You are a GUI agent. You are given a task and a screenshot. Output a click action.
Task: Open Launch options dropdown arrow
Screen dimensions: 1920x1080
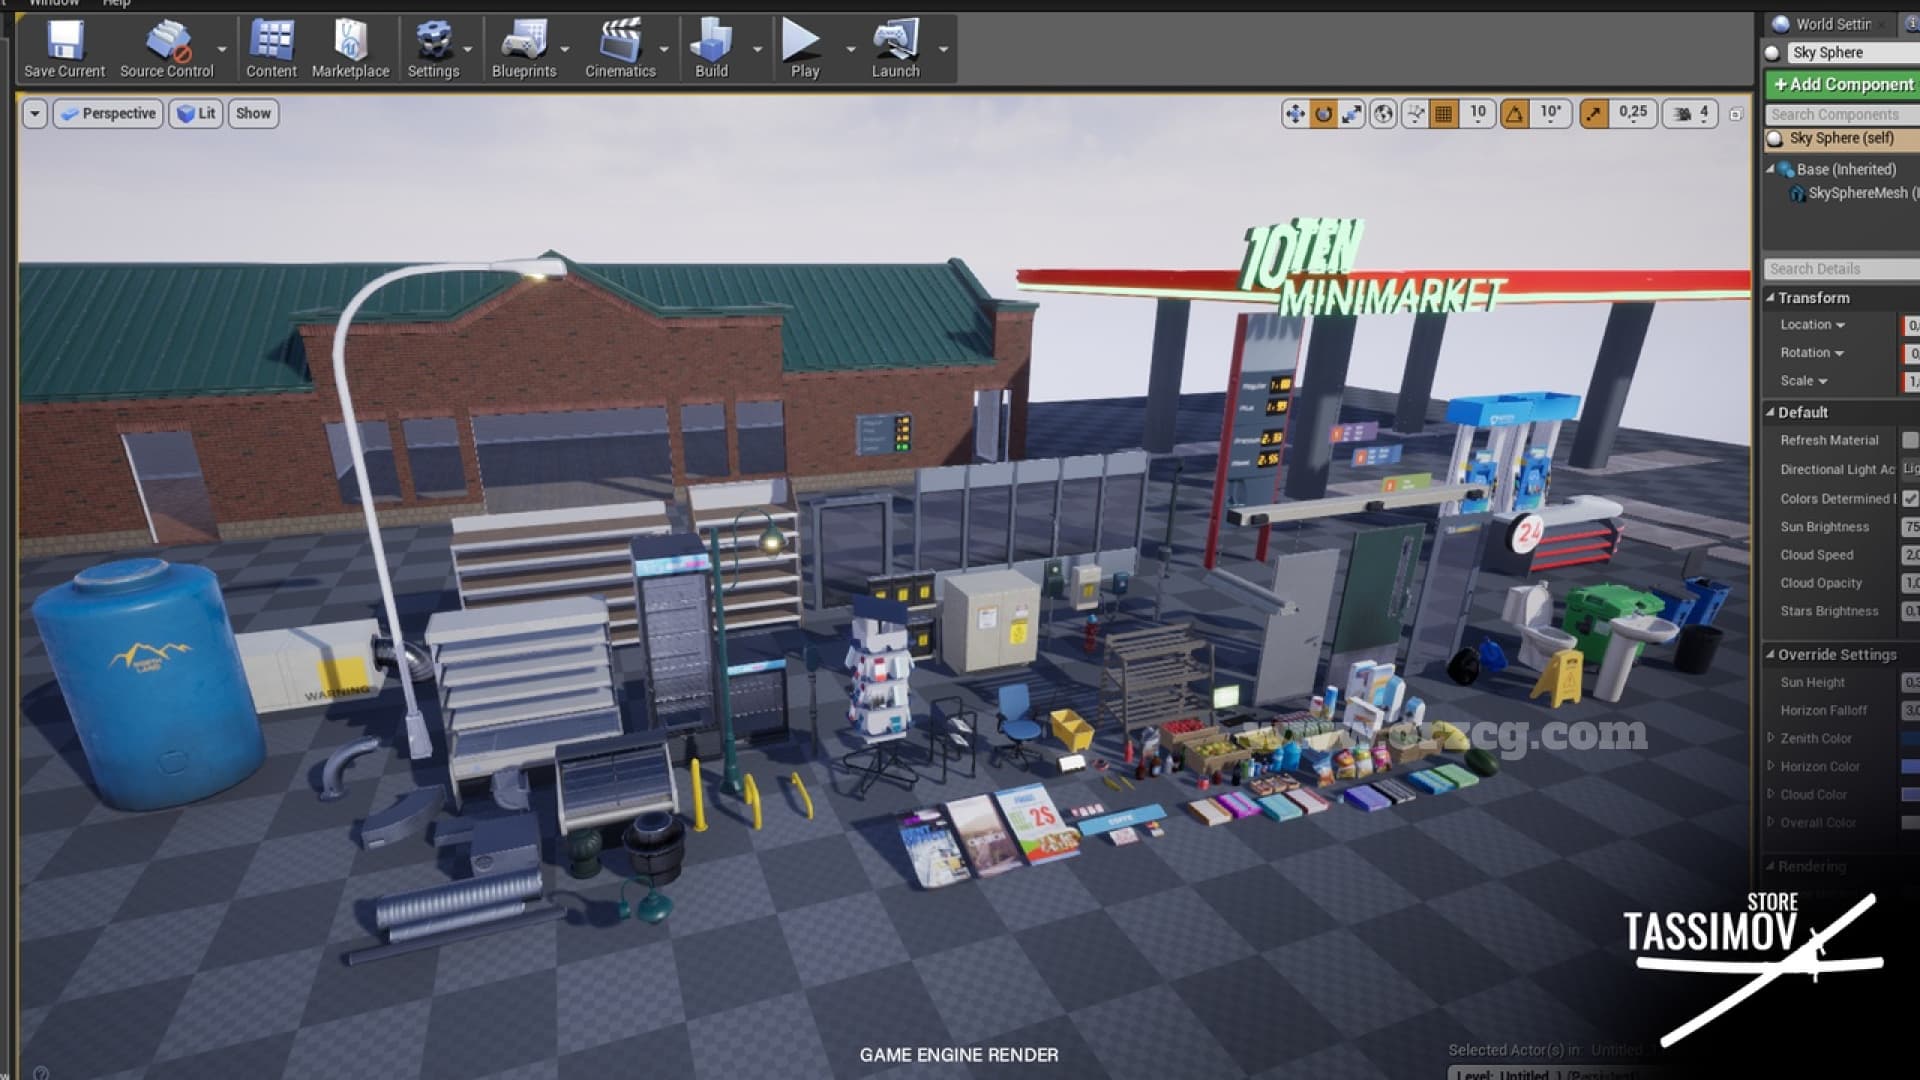click(x=943, y=49)
